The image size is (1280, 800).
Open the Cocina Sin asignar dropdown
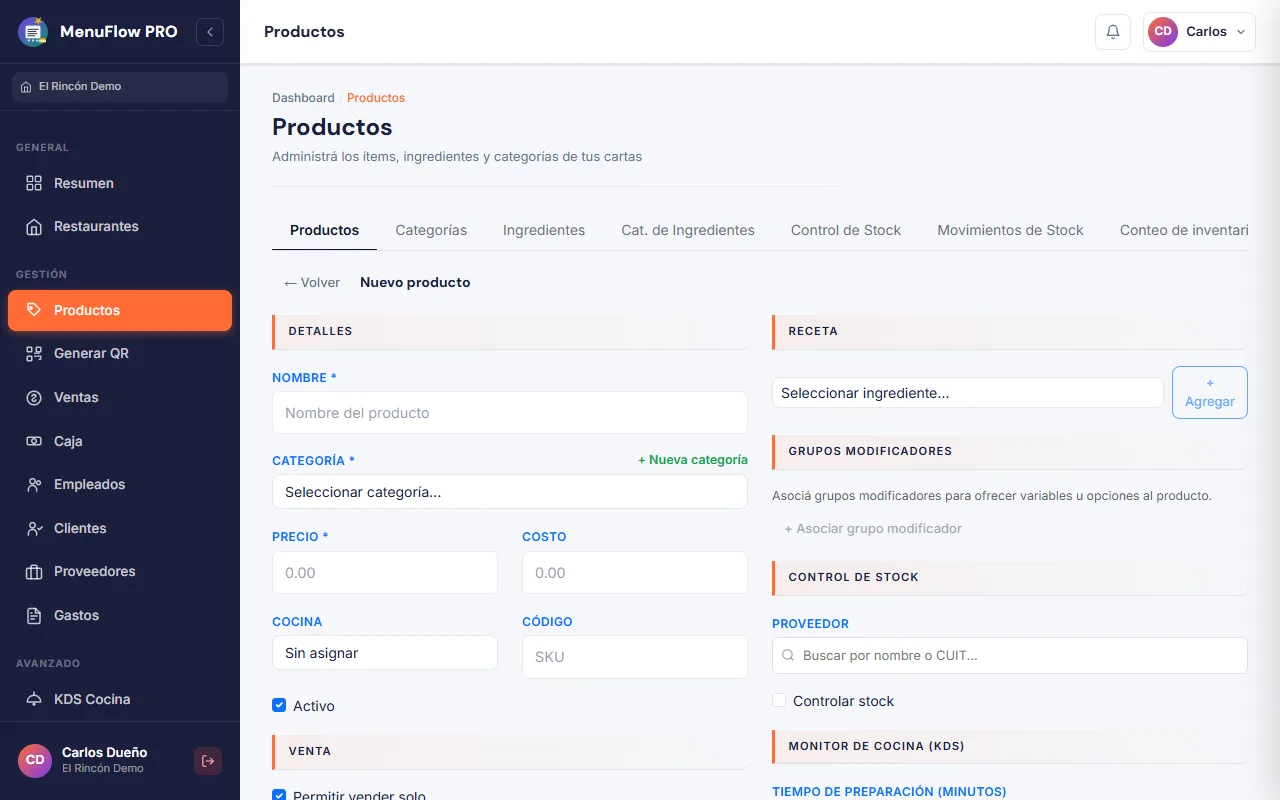tap(385, 653)
